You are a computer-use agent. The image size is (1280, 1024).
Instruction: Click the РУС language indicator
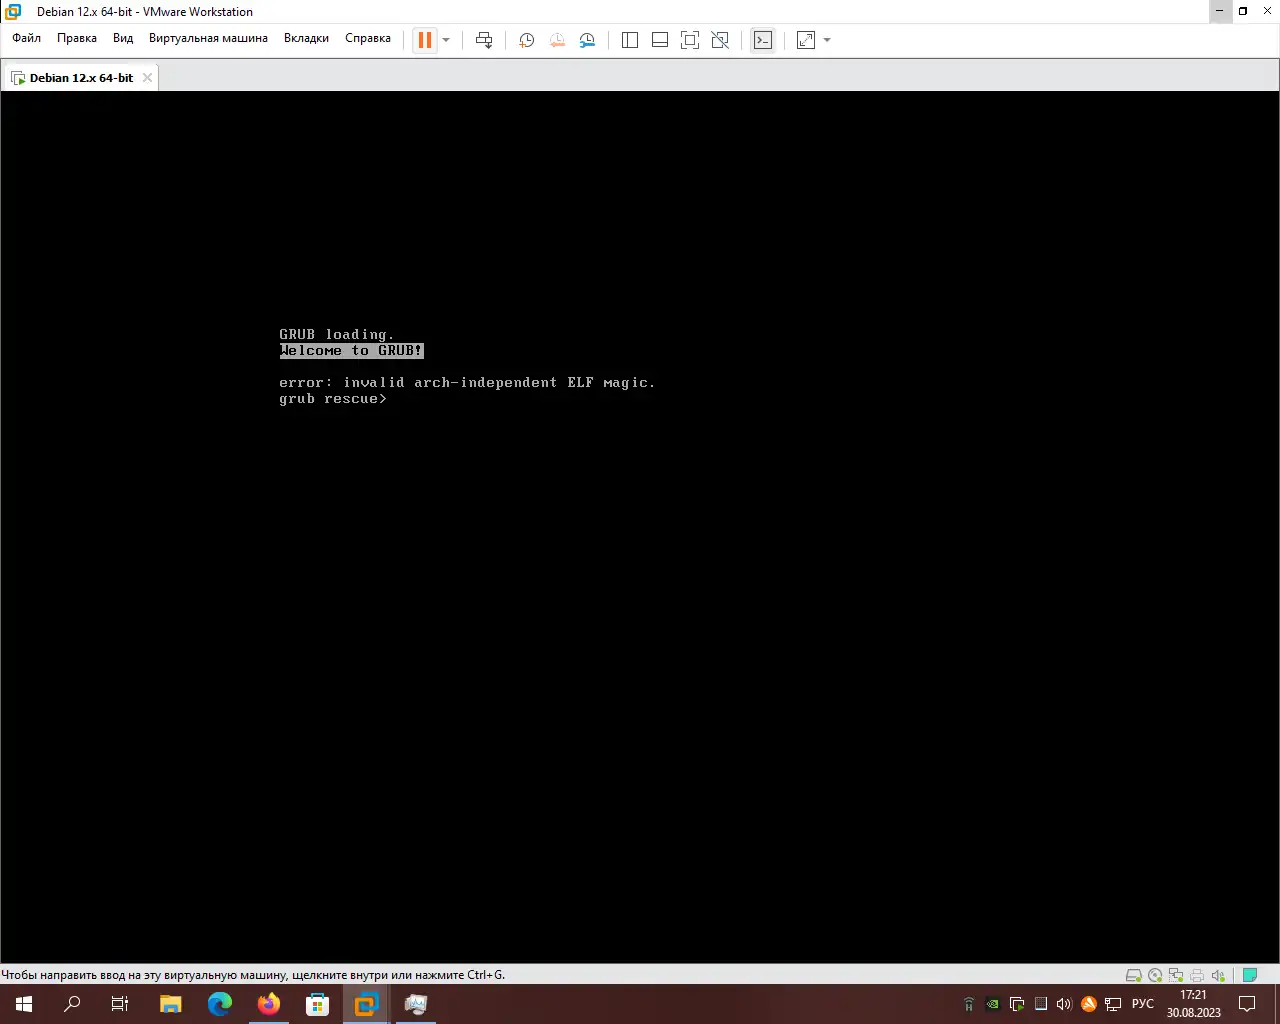pos(1143,1004)
